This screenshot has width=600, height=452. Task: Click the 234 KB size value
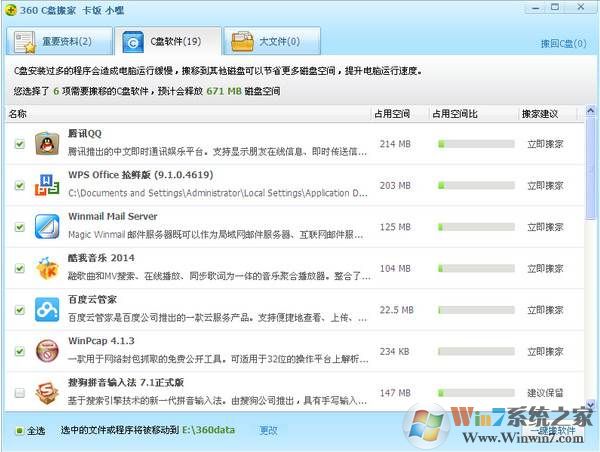point(394,351)
